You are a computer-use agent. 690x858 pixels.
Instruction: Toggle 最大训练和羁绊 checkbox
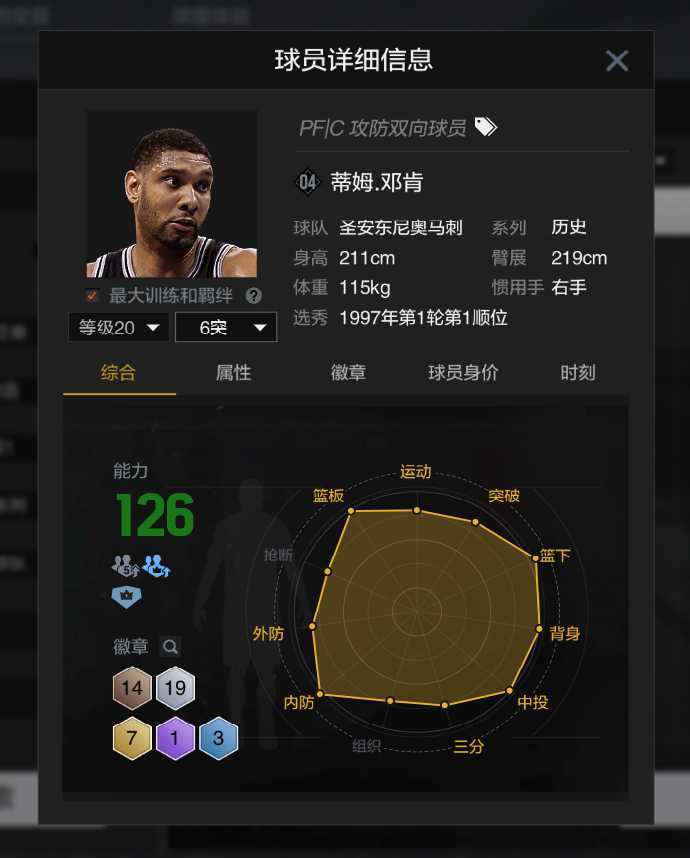click(92, 296)
